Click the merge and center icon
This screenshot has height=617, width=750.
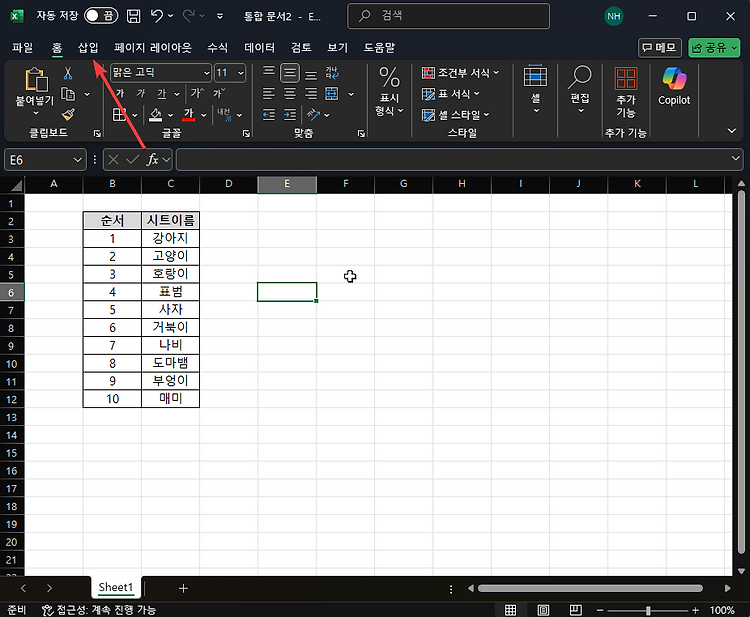click(332, 94)
